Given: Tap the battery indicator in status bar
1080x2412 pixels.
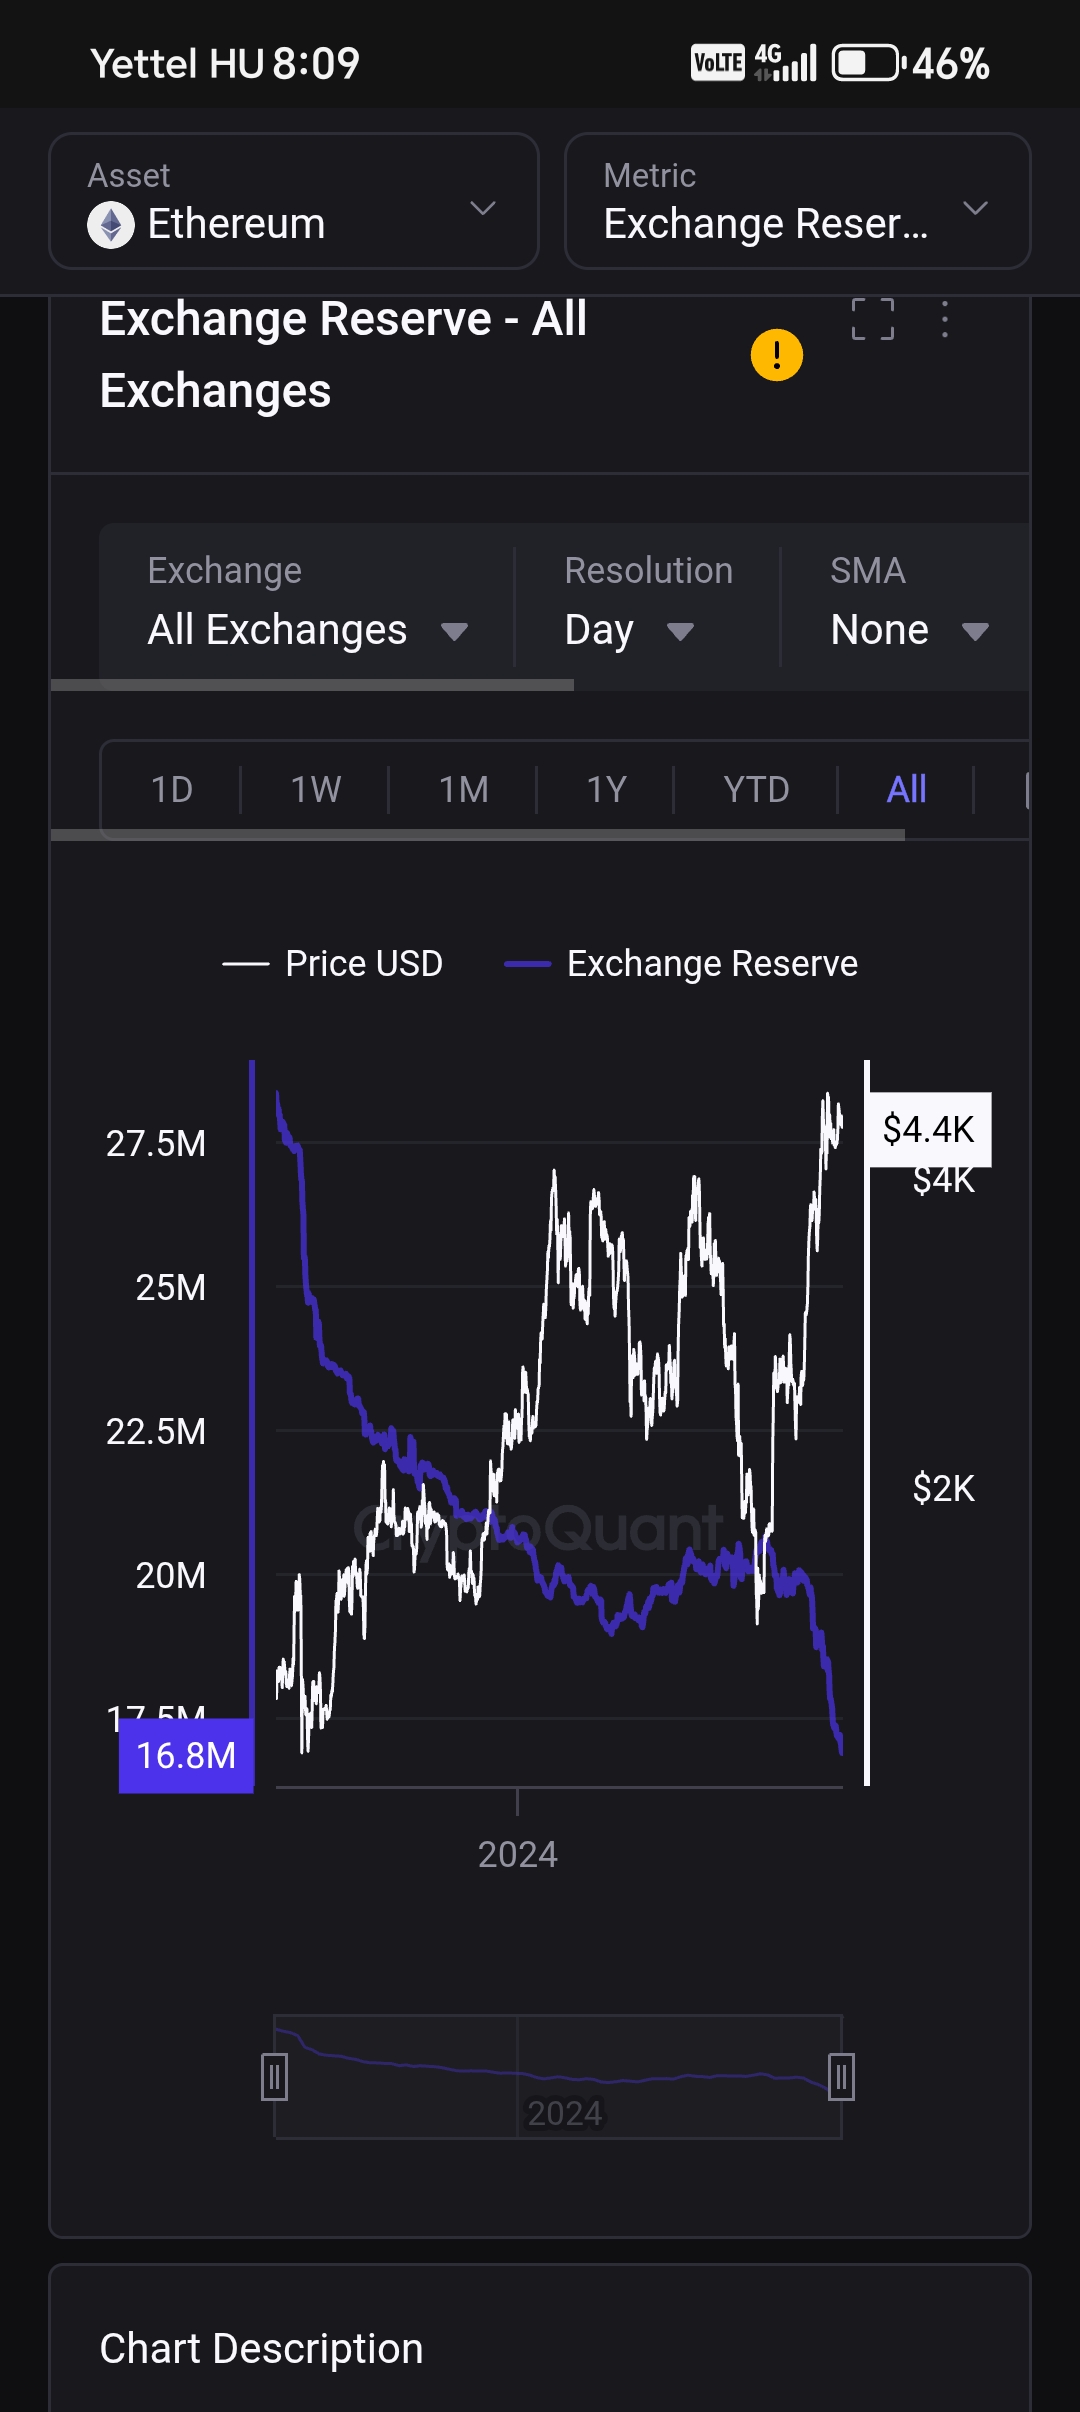Looking at the screenshot, I should (868, 63).
